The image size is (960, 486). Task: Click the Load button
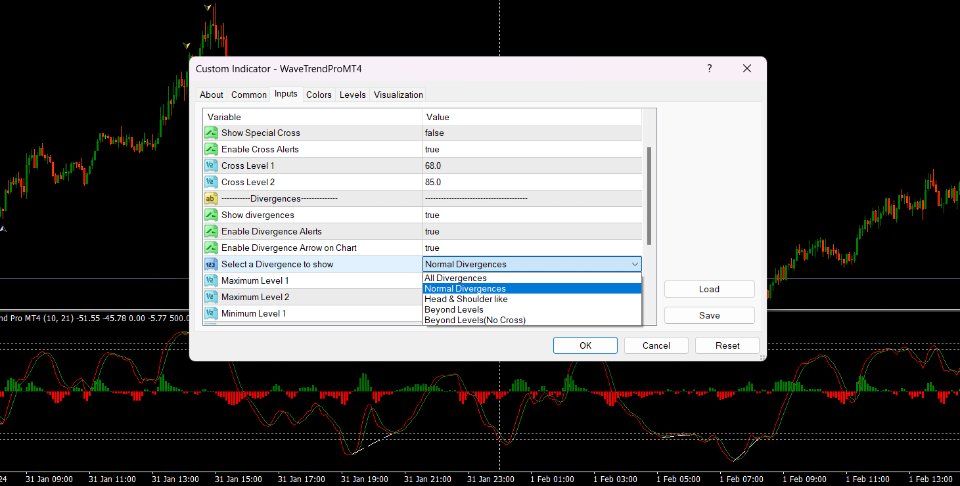coord(710,289)
